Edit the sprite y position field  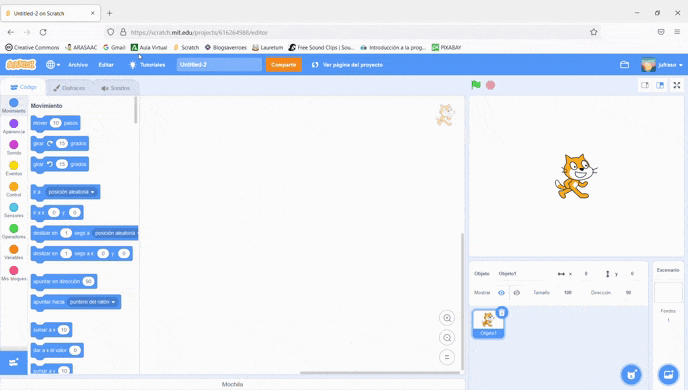[x=632, y=274]
